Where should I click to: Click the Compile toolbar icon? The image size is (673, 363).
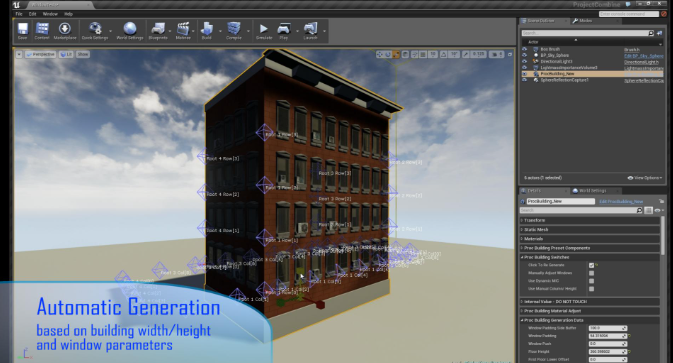(x=234, y=29)
